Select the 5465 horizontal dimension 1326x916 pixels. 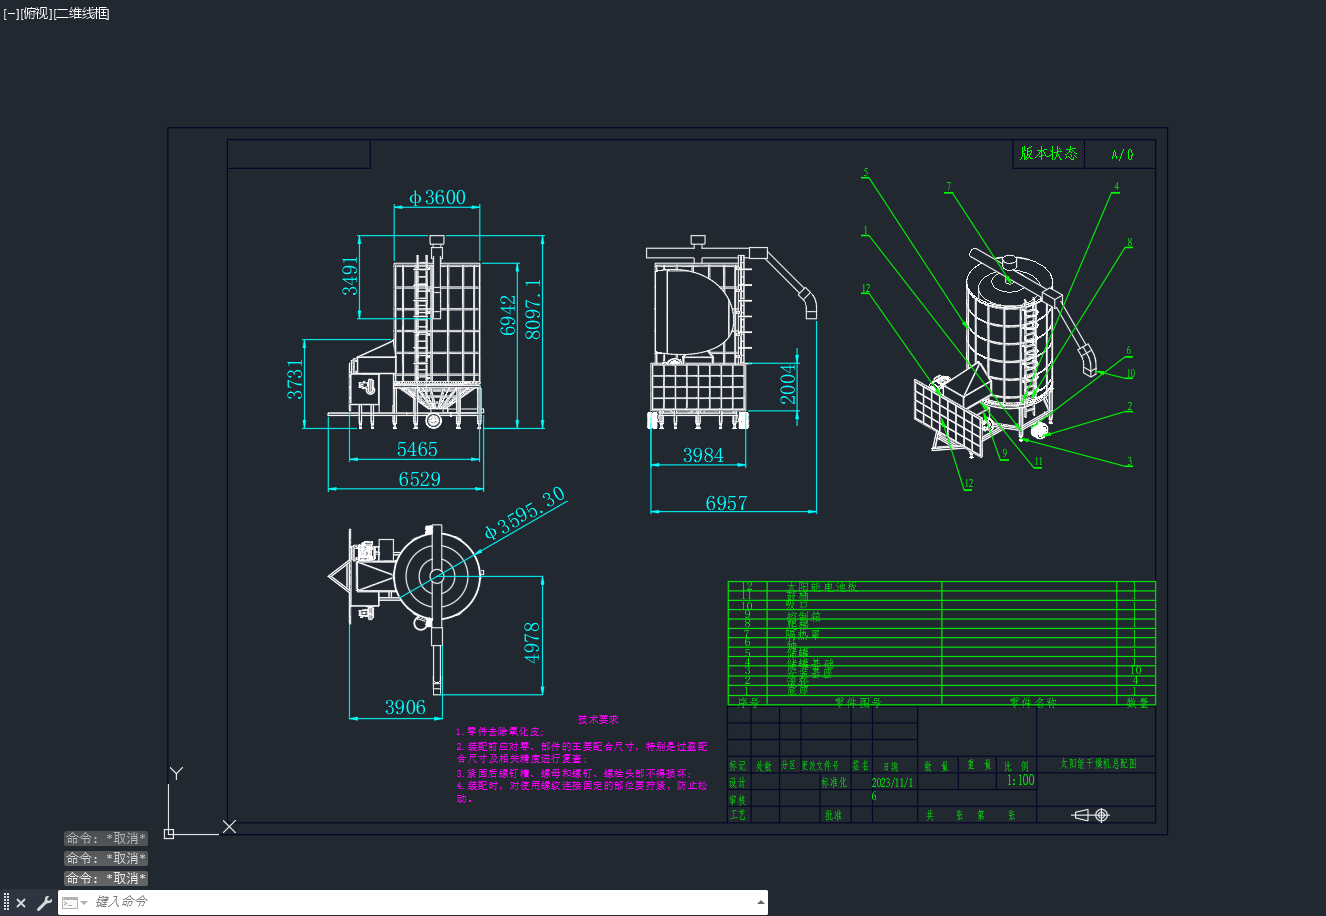[417, 450]
